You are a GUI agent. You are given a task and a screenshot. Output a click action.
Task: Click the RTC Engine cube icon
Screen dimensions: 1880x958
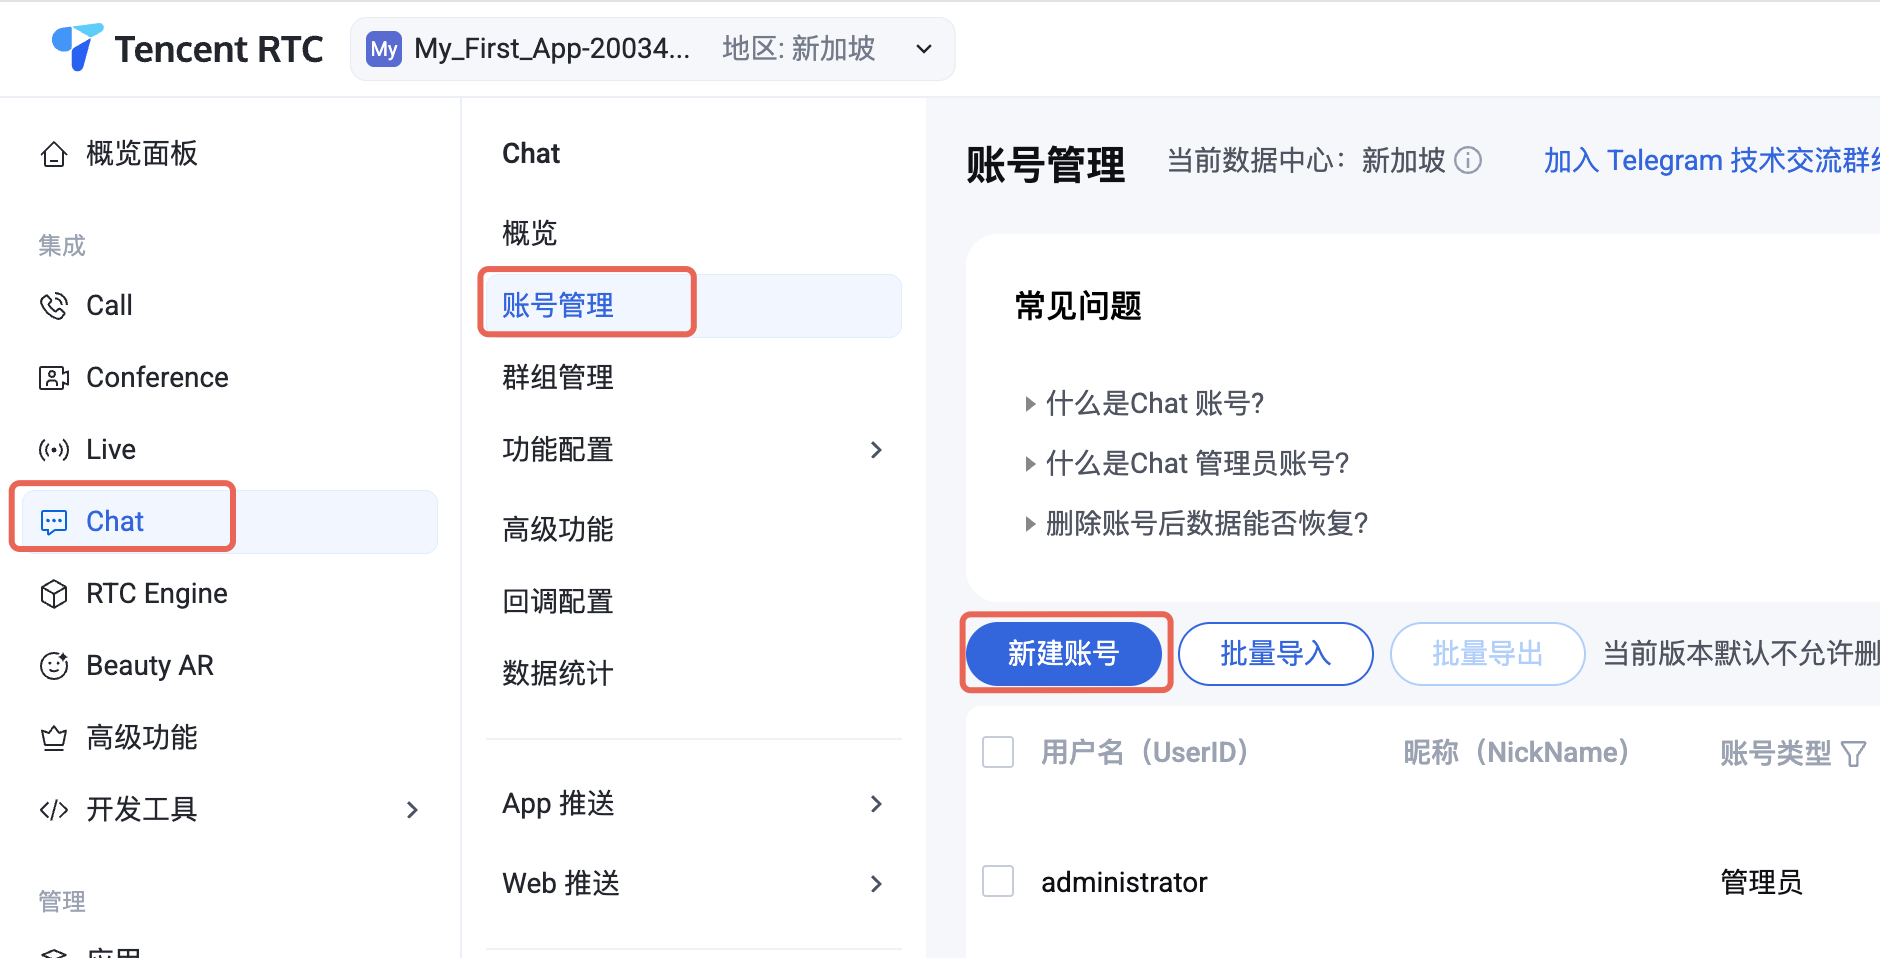[x=54, y=594]
